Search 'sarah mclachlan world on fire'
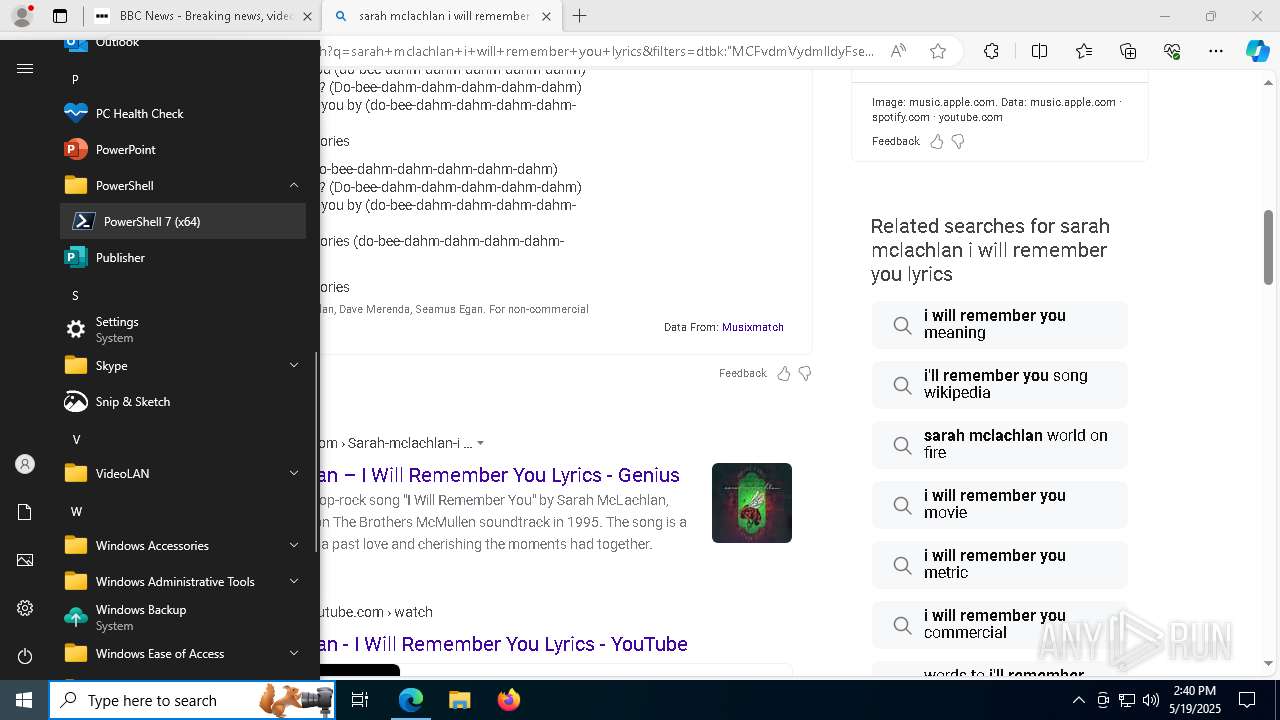The width and height of the screenshot is (1280, 720). point(999,444)
